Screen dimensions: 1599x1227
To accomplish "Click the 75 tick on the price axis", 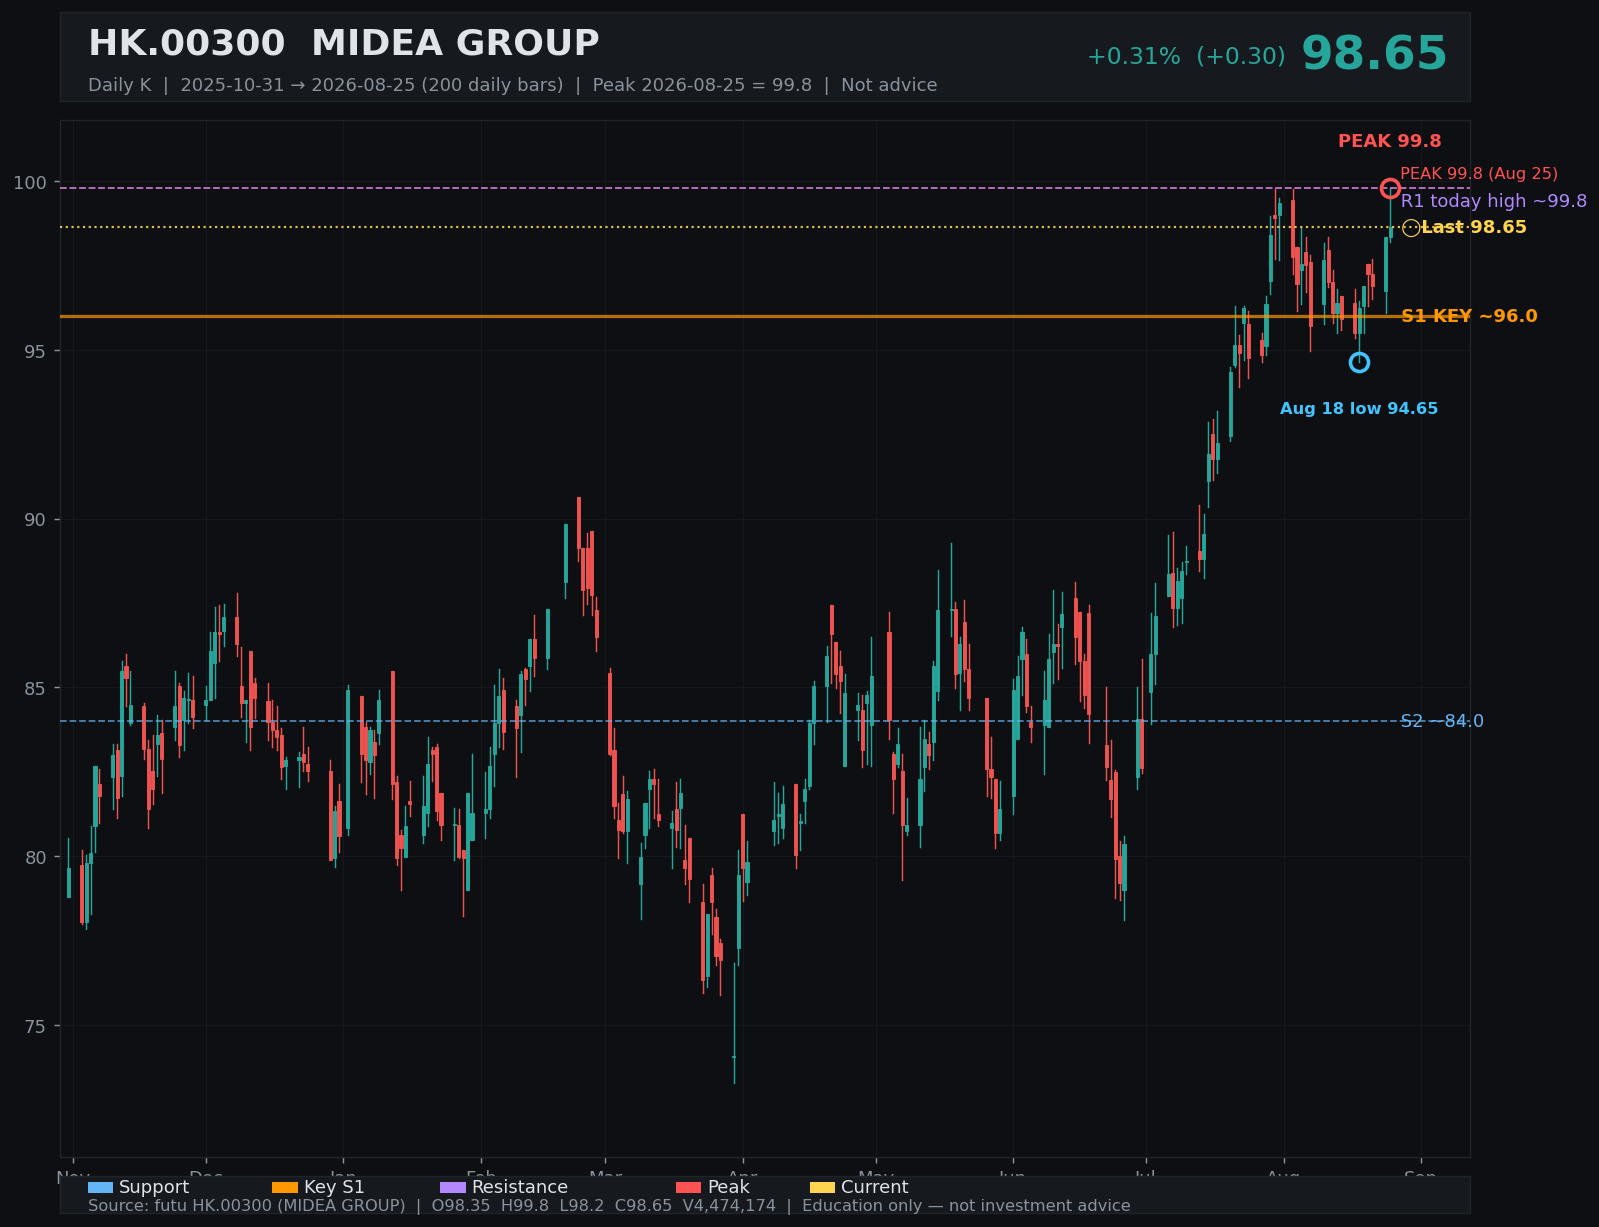I will click(x=36, y=1026).
